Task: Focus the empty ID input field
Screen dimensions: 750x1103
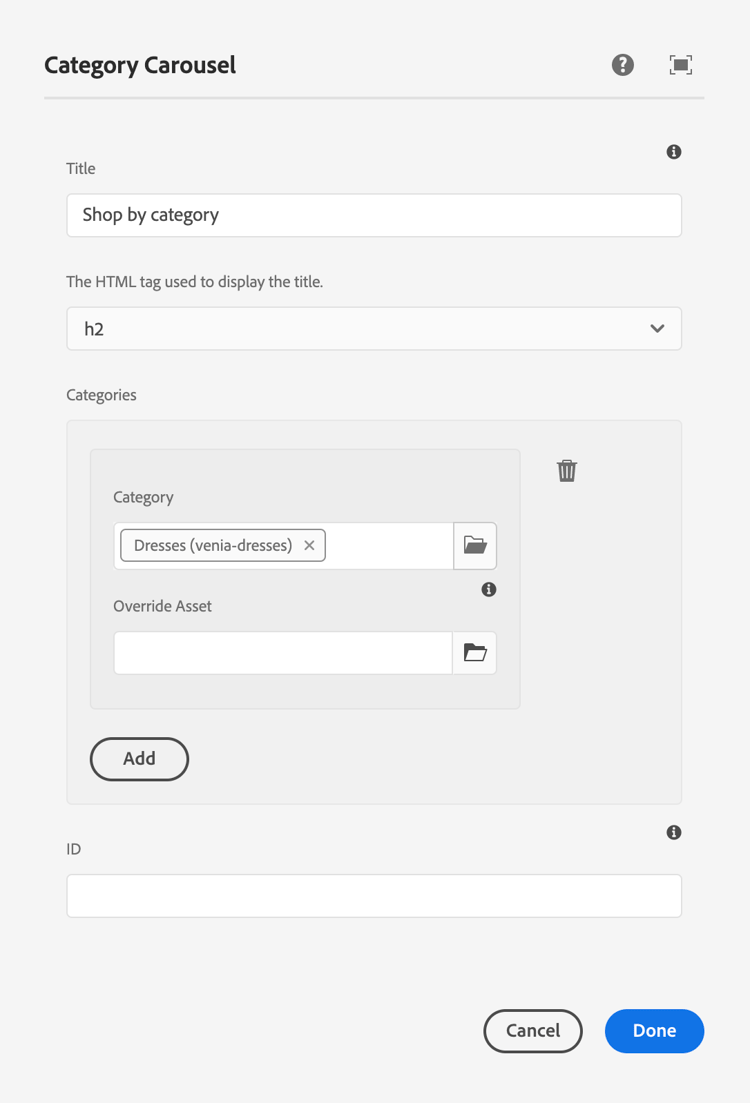Action: point(374,895)
